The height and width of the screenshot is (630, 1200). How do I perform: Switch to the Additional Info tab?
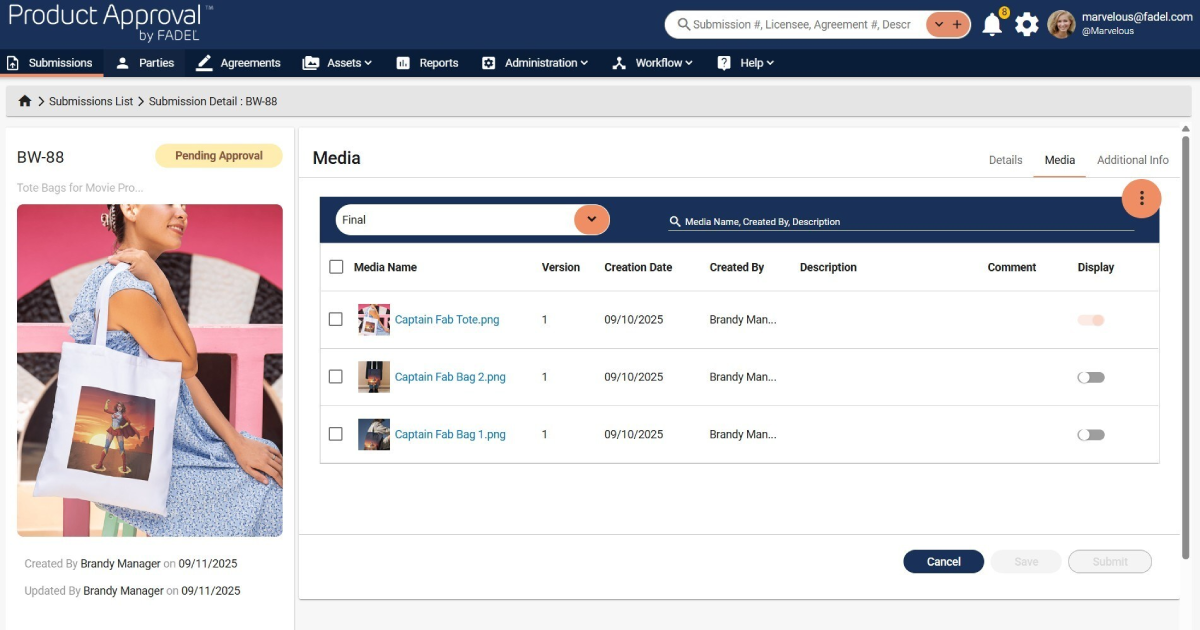point(1132,159)
